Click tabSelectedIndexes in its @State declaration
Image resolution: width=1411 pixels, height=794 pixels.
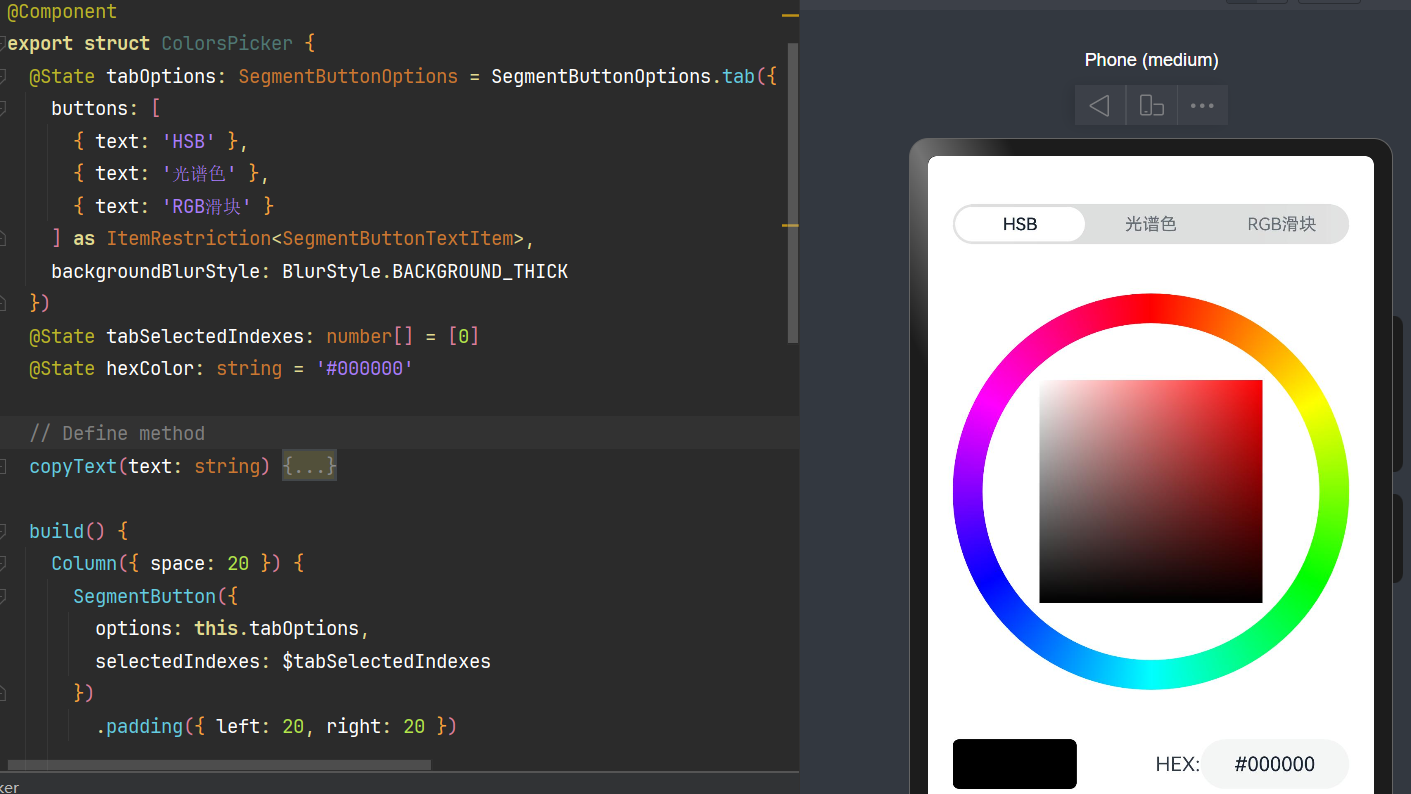(x=205, y=336)
